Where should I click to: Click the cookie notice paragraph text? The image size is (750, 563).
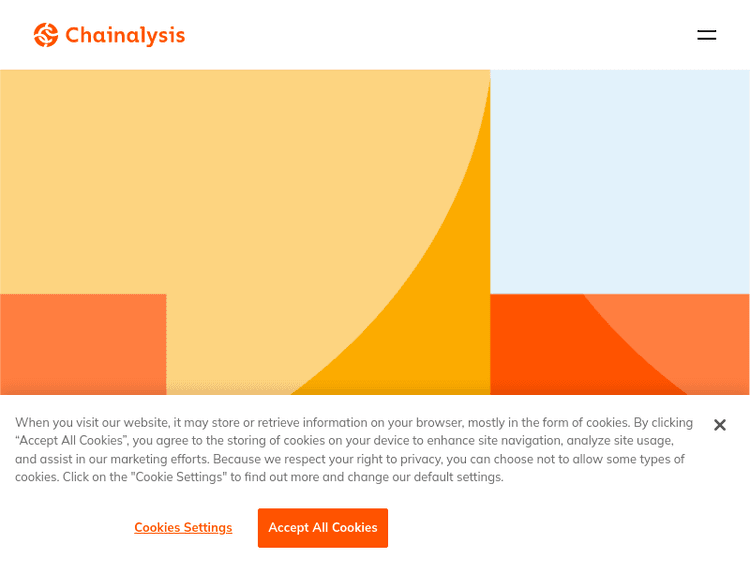coord(350,450)
